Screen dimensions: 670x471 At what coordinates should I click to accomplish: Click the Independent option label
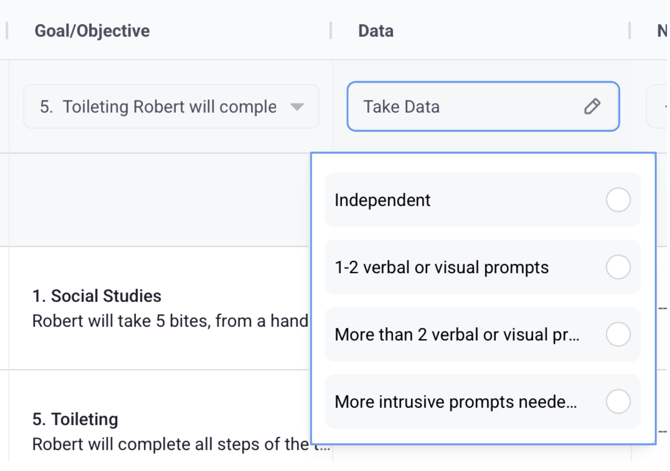point(383,200)
